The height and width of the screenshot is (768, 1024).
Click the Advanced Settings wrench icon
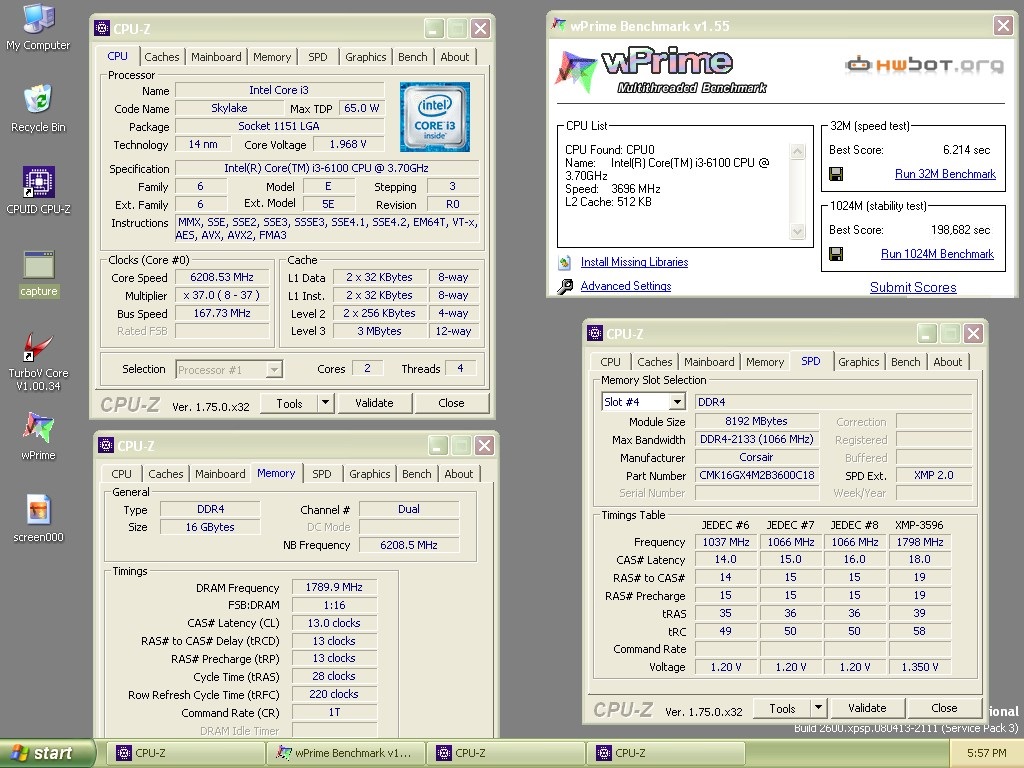(x=566, y=286)
